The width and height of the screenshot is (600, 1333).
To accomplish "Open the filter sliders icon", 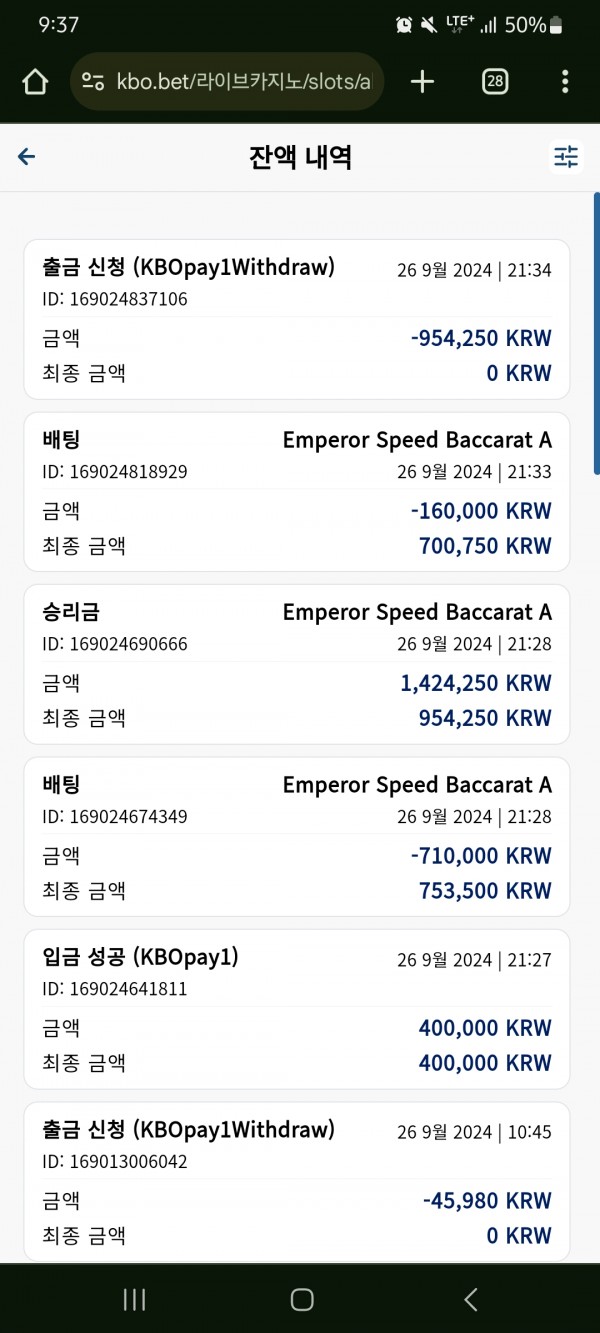I will coord(566,157).
